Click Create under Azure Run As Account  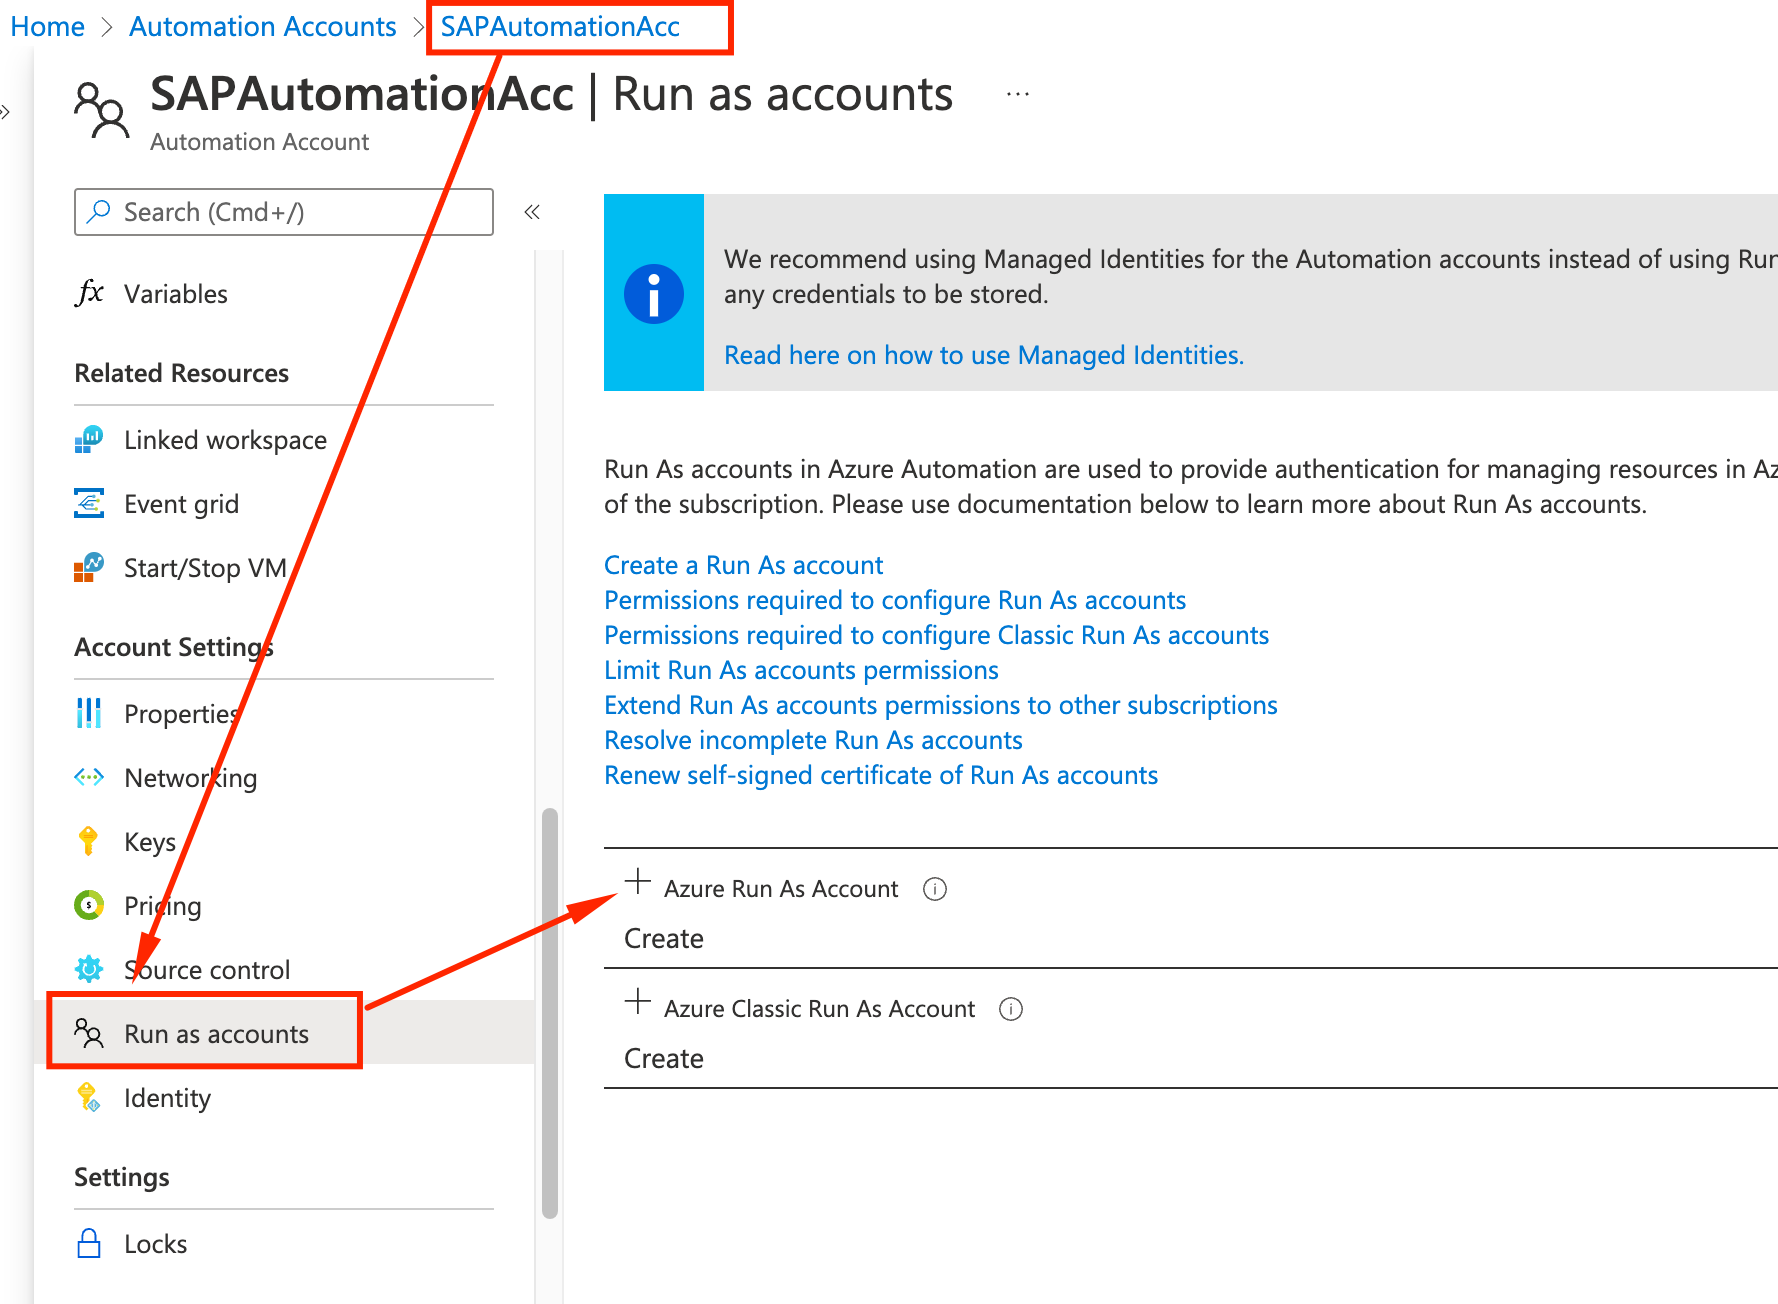[x=664, y=939]
